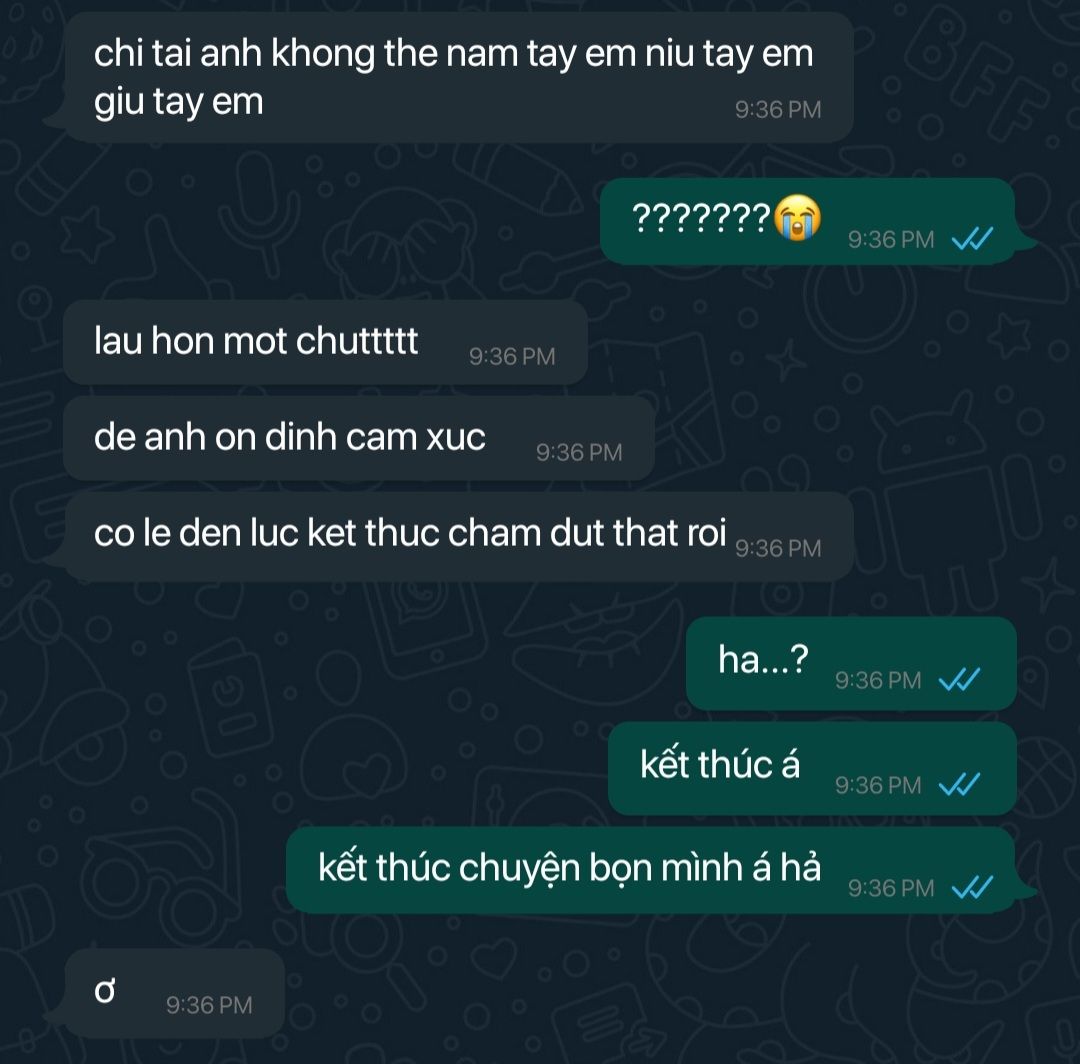The height and width of the screenshot is (1064, 1080).
Task: Click read-receipt ticks on '???????' message
Action: [972, 239]
